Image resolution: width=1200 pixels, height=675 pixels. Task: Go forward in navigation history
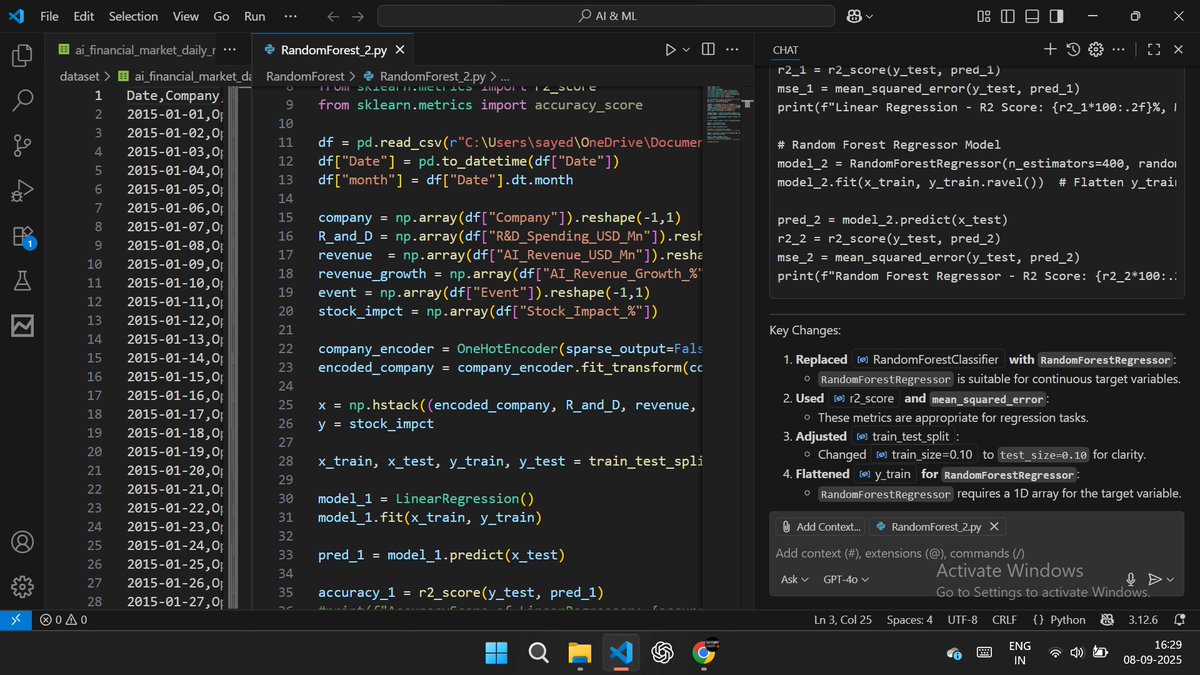coord(360,16)
